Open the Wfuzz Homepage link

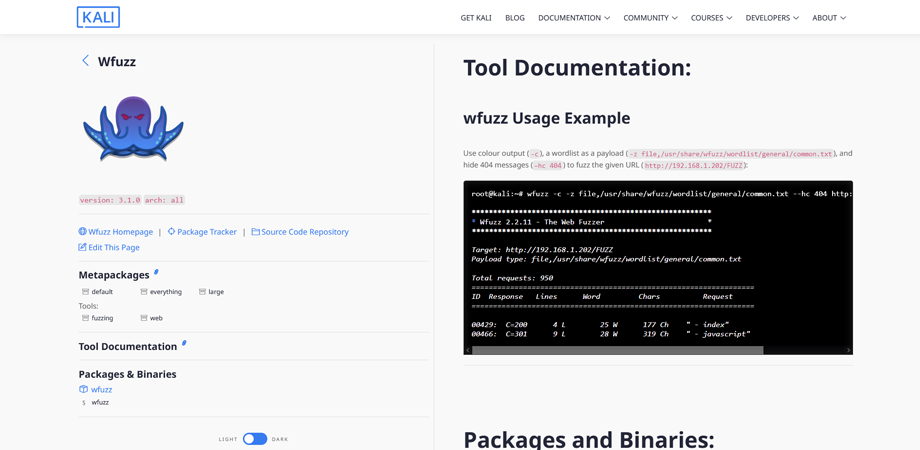coord(120,232)
